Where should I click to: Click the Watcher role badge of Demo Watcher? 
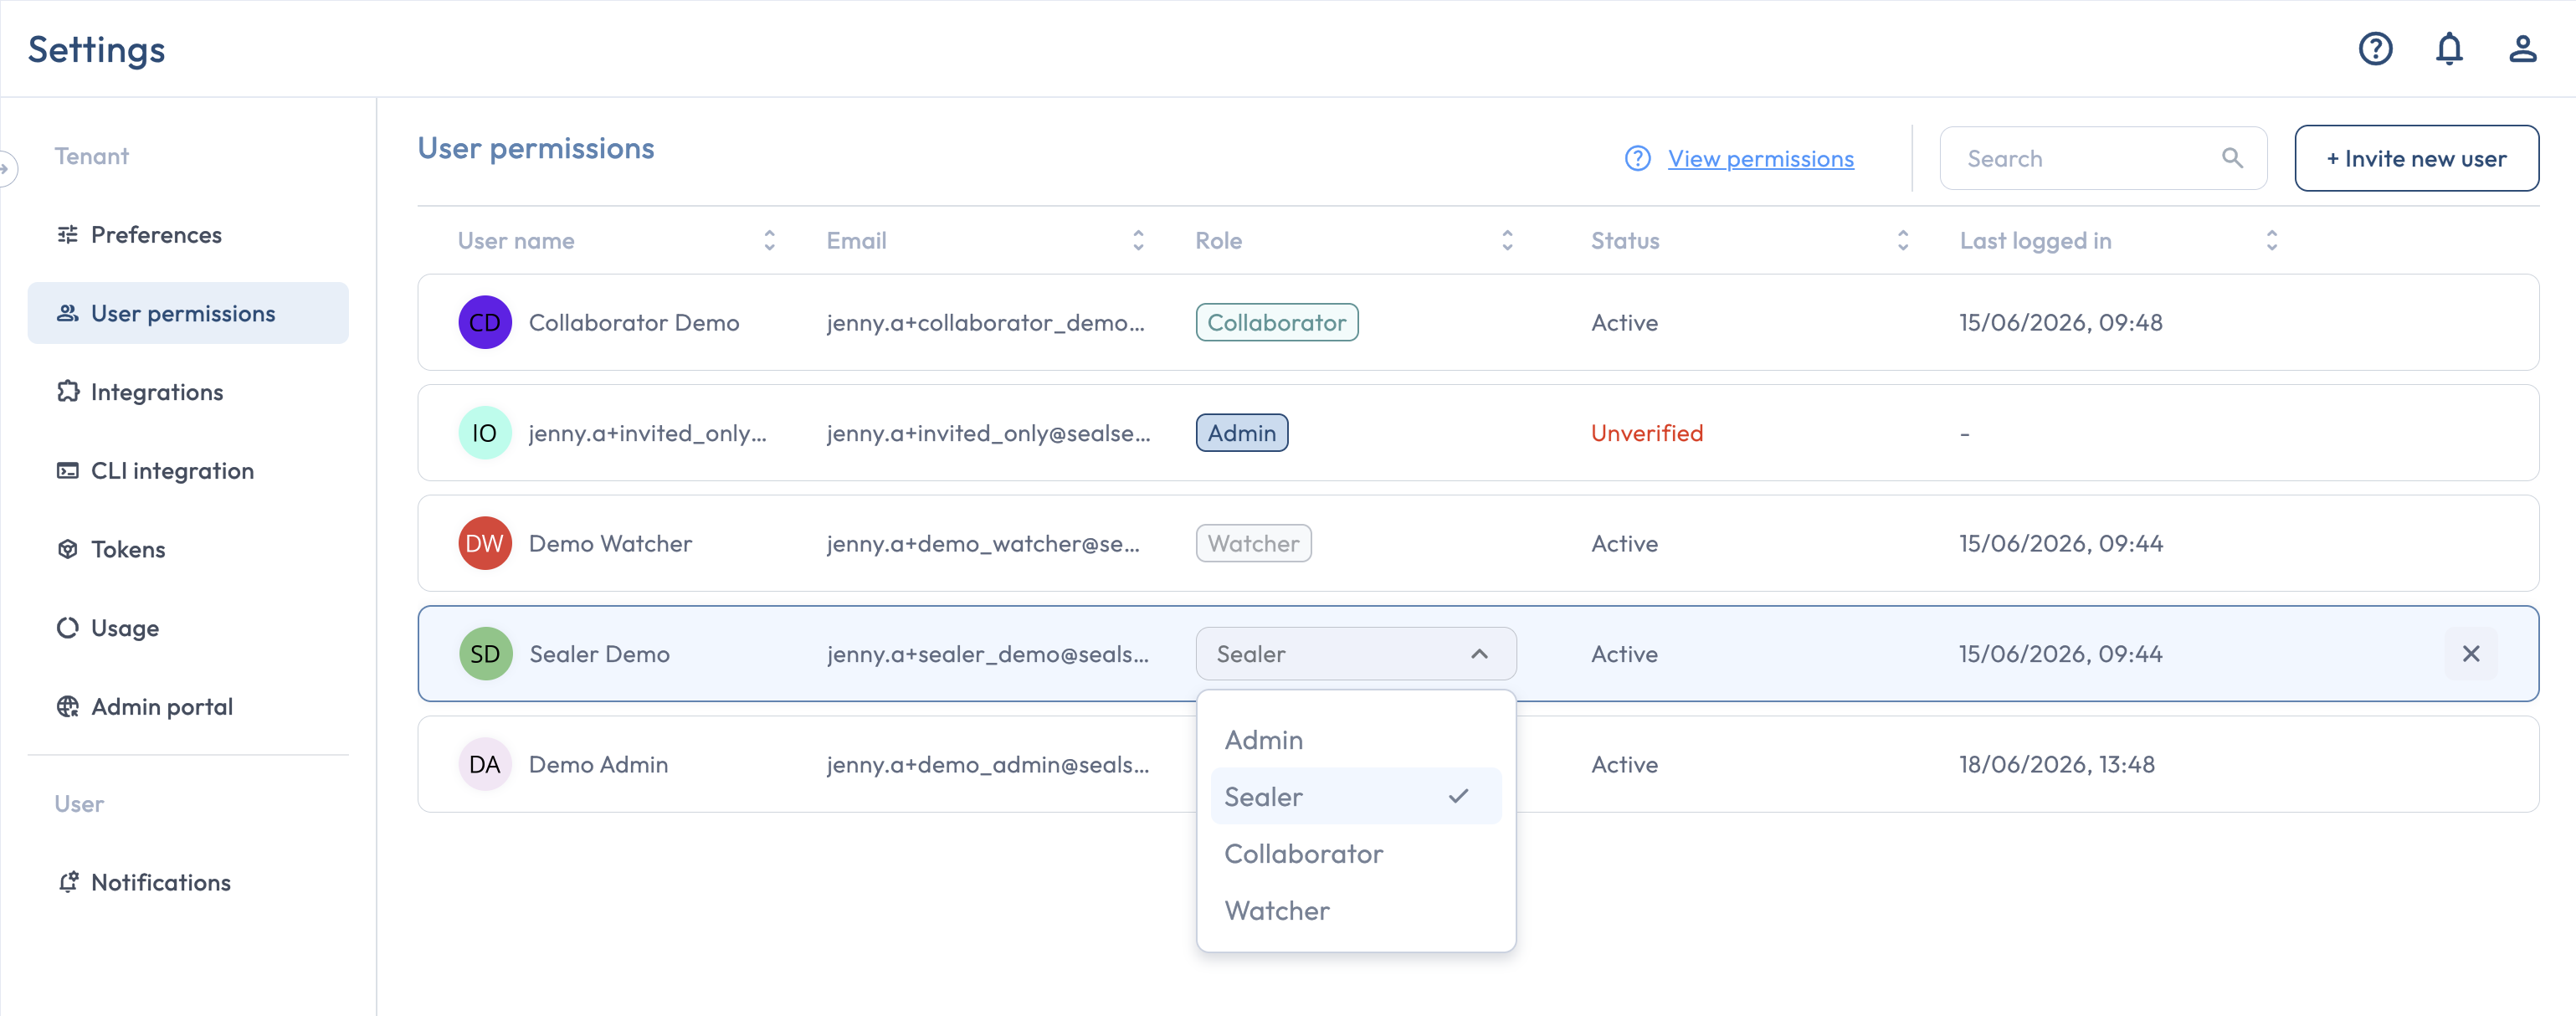pos(1253,543)
